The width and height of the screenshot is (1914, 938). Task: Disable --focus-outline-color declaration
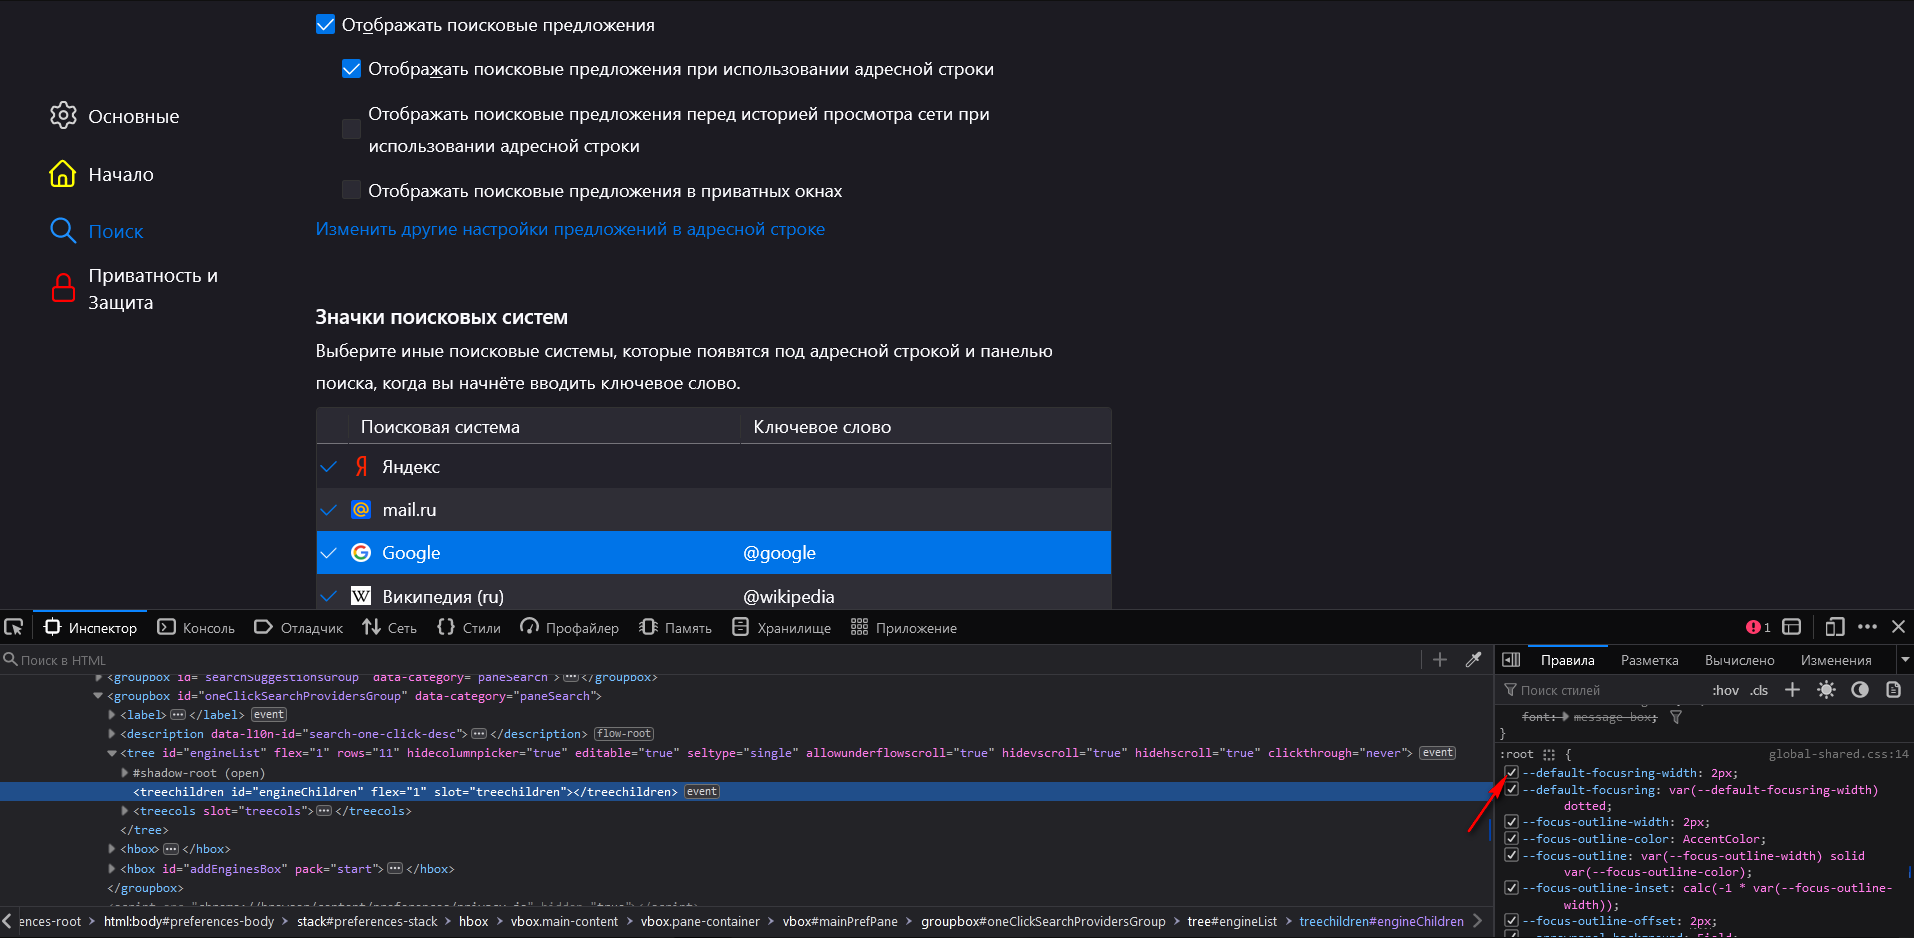[1512, 839]
